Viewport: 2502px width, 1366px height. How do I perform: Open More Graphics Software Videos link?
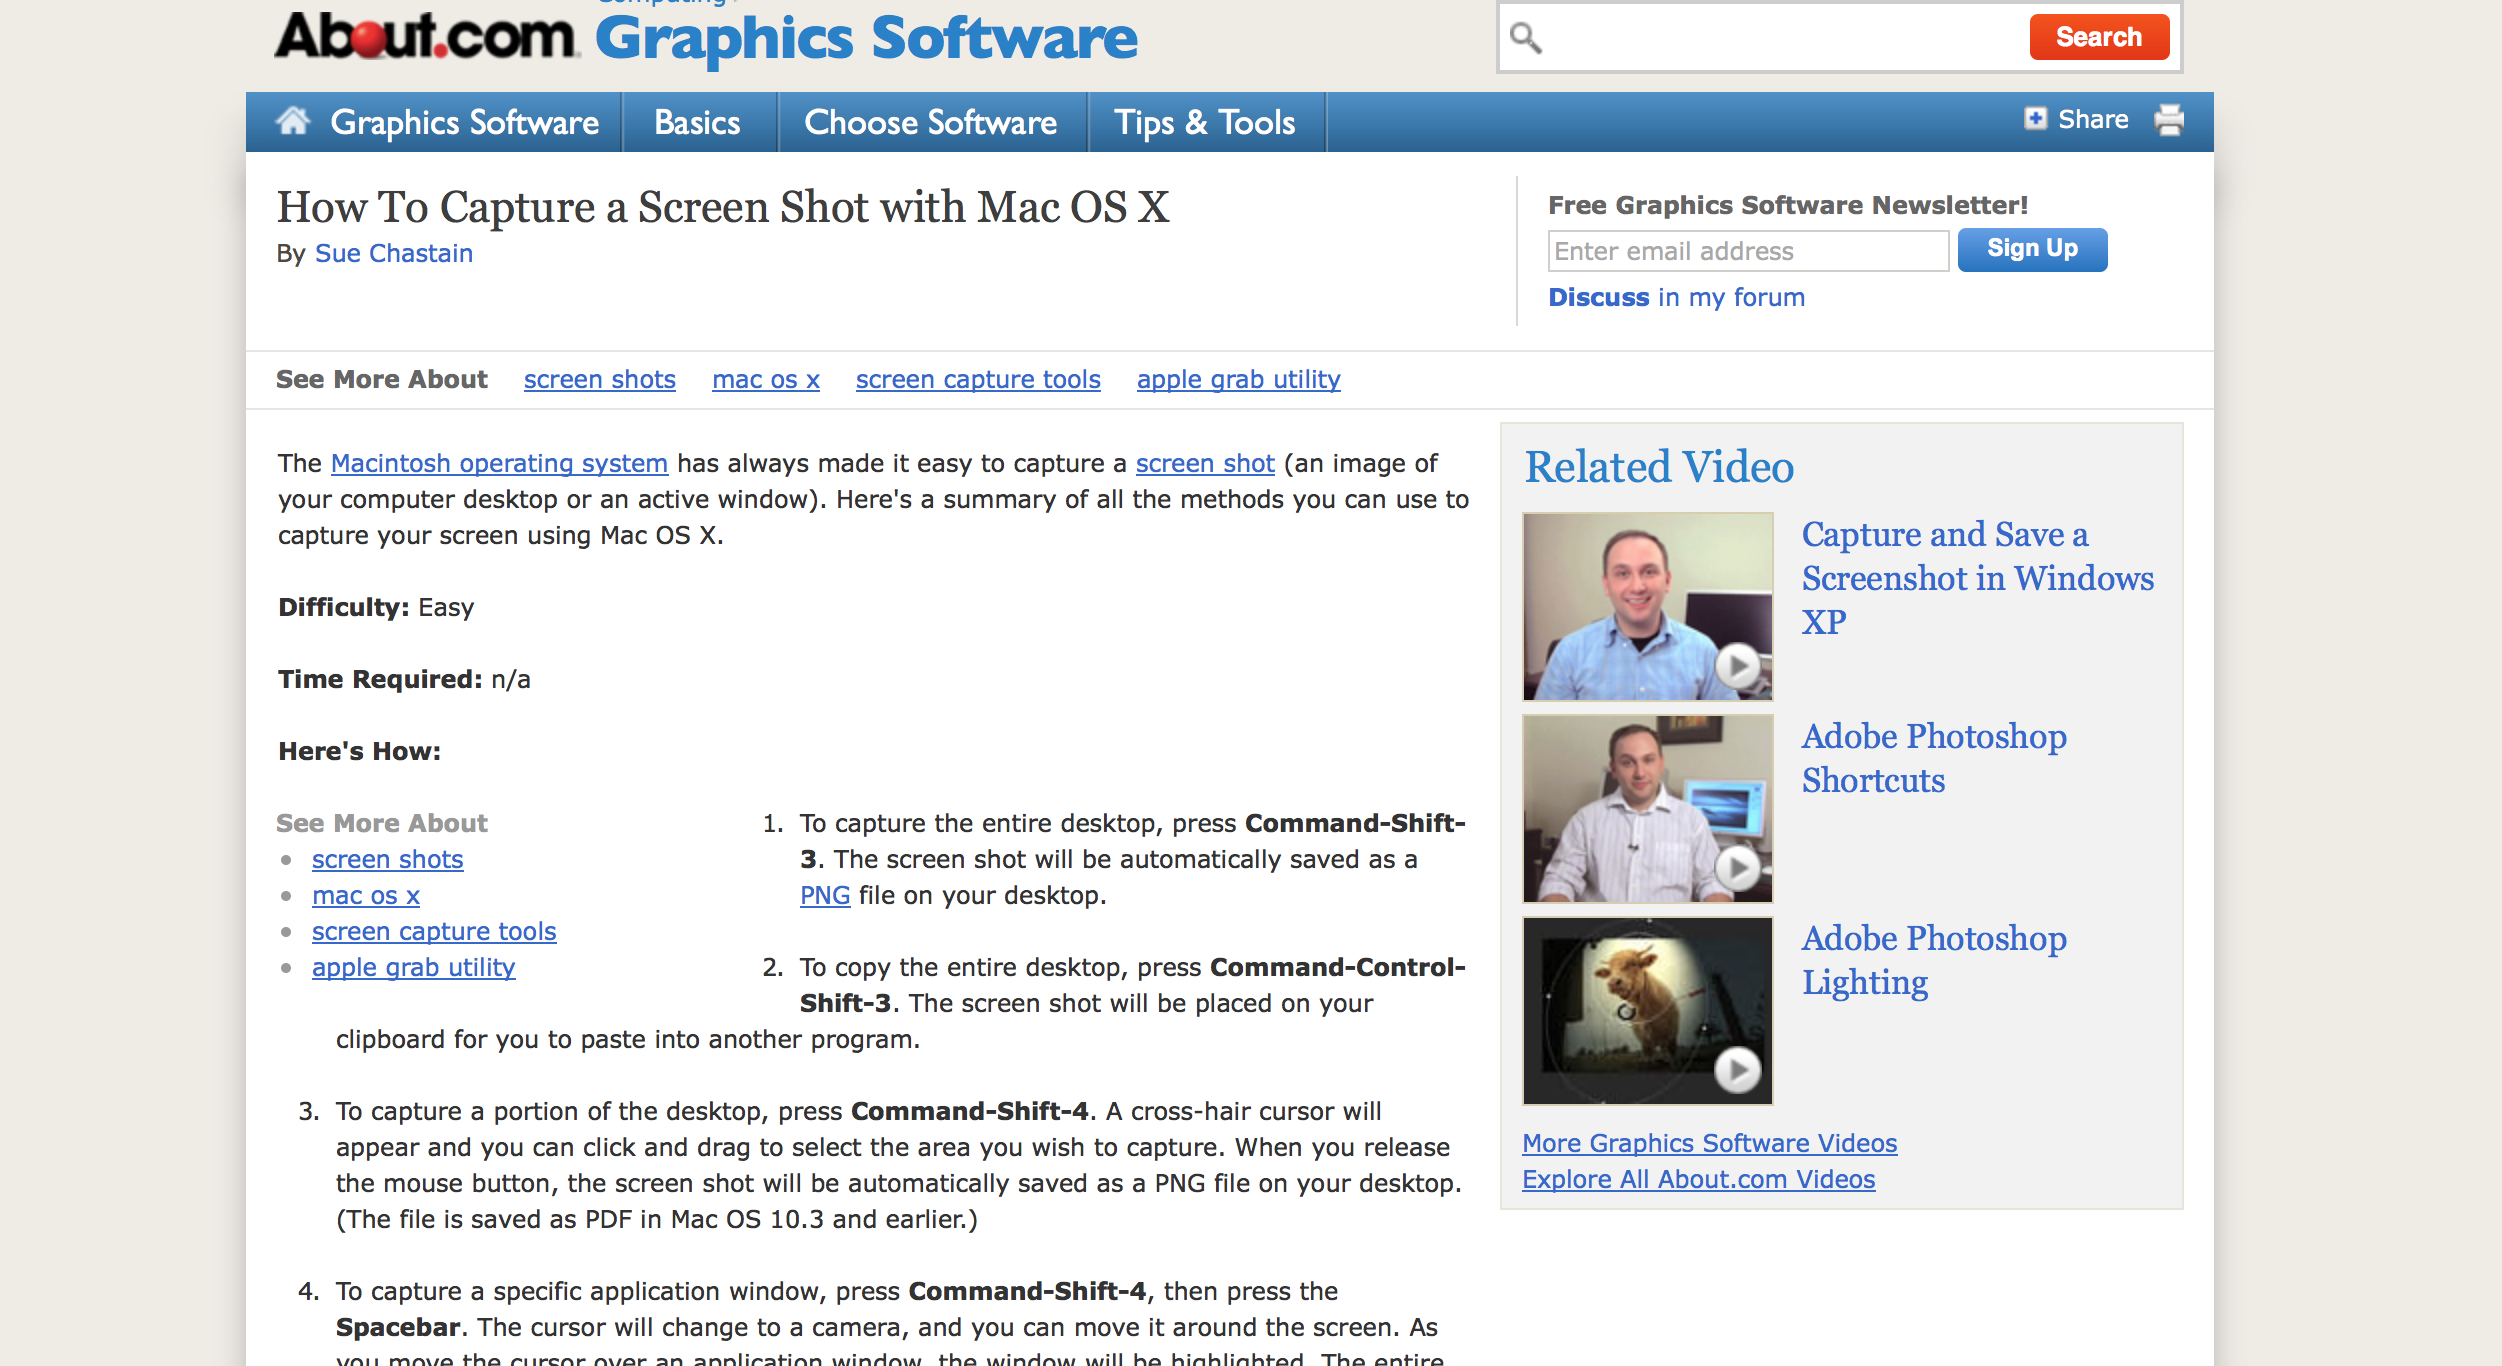pos(1709,1143)
